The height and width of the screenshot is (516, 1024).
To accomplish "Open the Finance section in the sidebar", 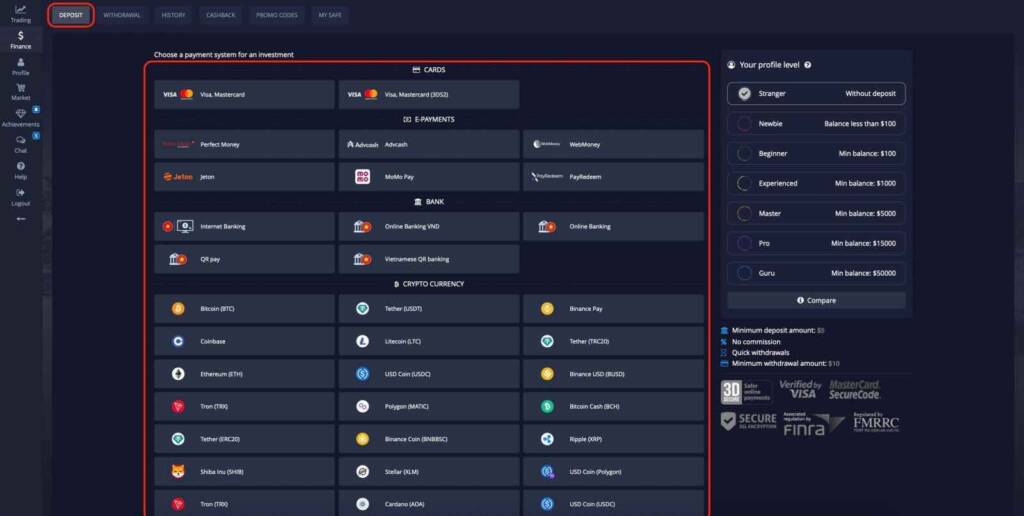I will point(20,40).
